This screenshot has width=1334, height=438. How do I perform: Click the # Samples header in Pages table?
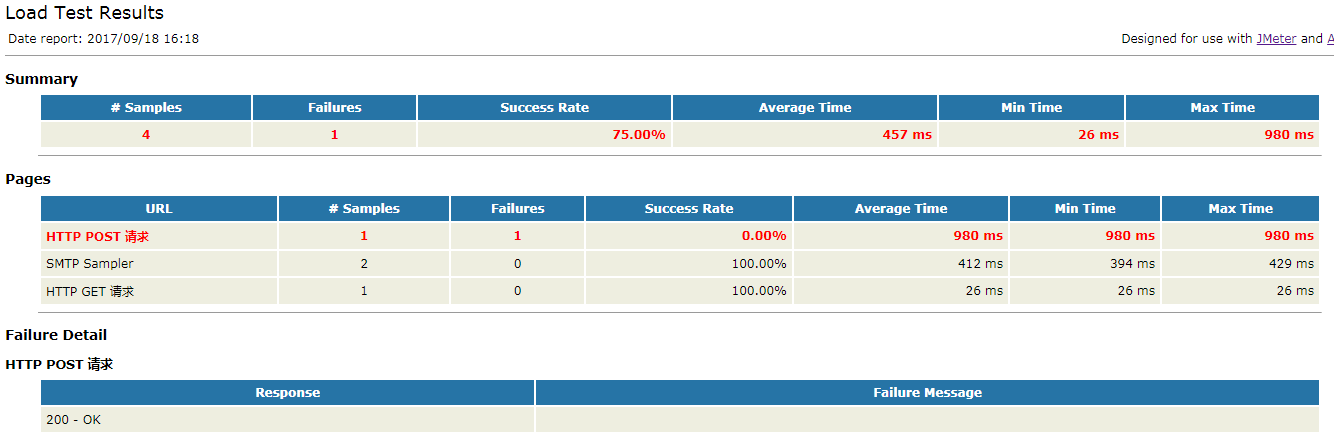click(x=364, y=209)
